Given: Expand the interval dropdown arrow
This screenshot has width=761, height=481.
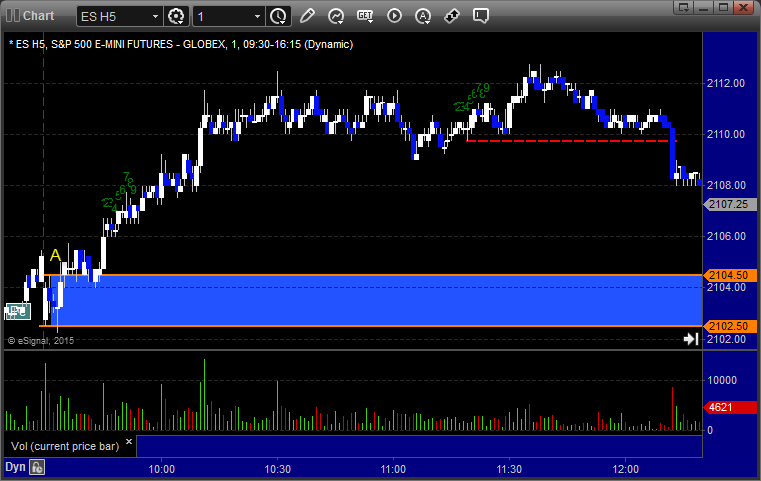Looking at the screenshot, I should tap(258, 17).
